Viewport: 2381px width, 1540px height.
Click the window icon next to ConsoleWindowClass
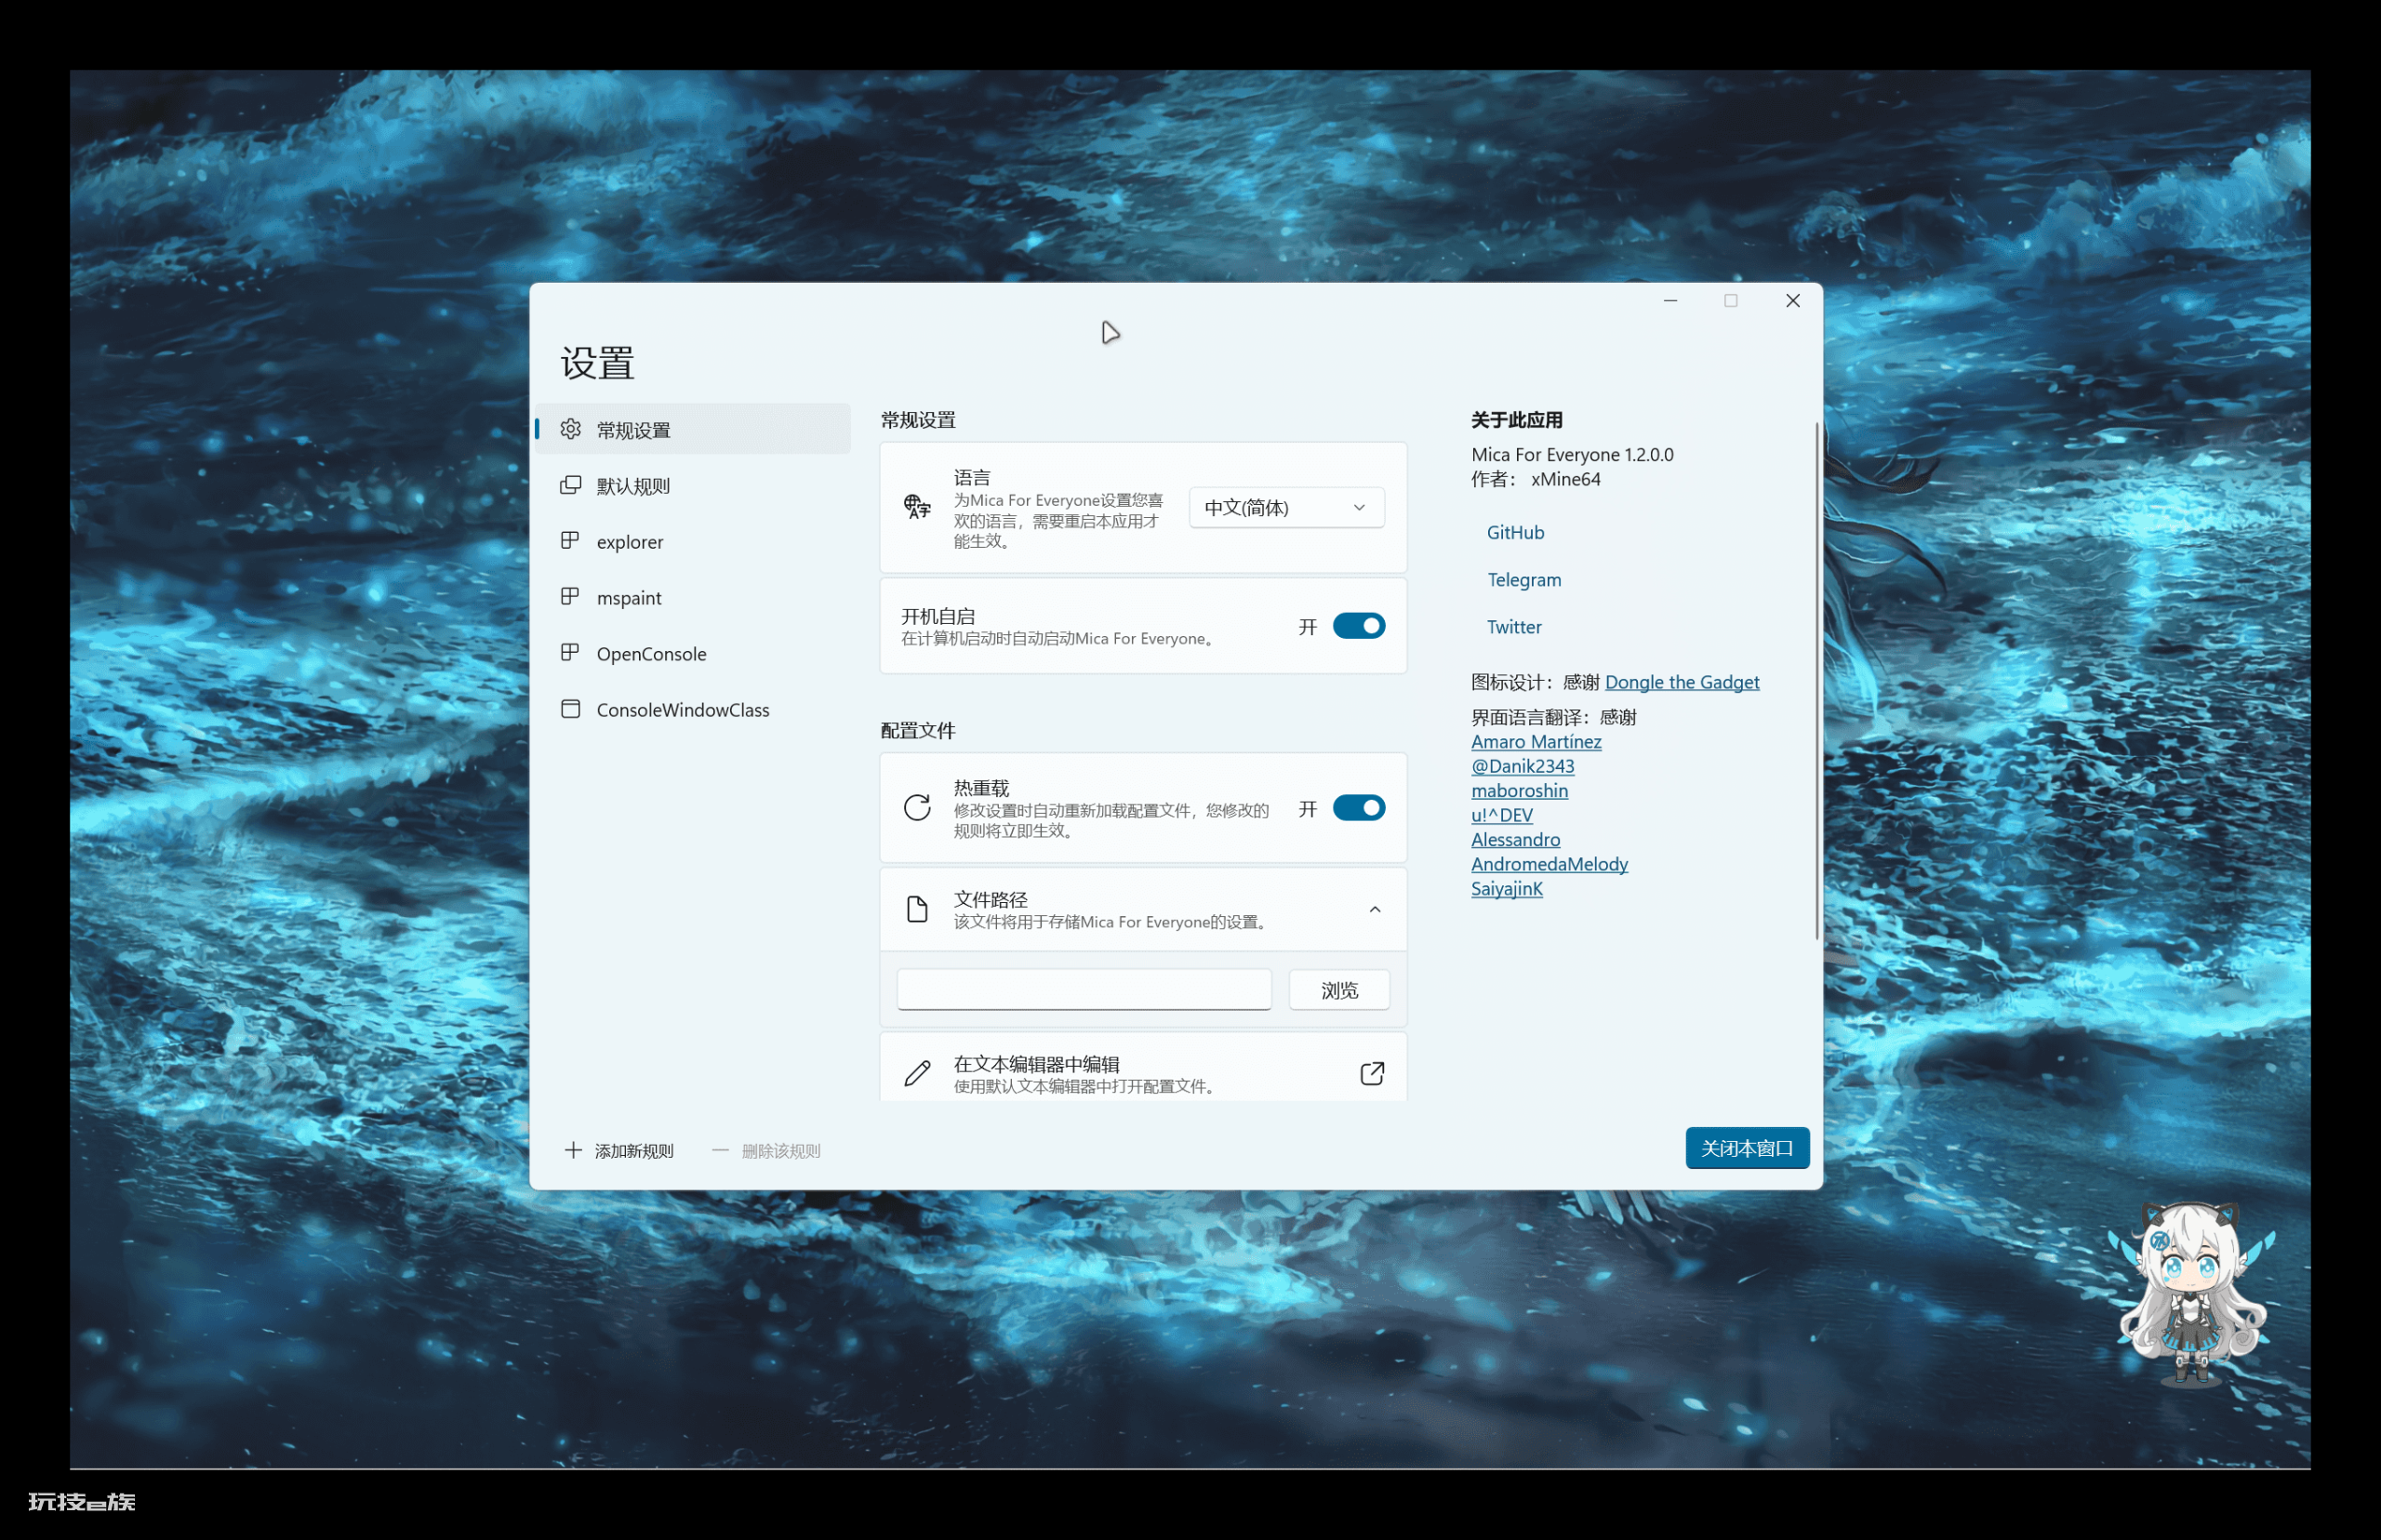(x=570, y=709)
